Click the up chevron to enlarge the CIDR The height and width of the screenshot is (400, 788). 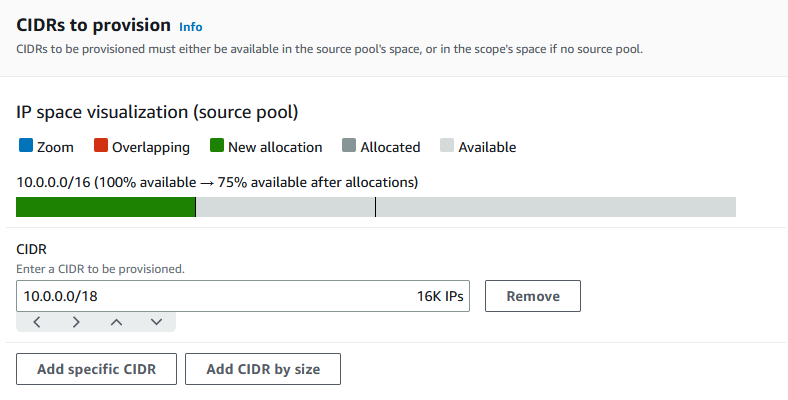116,322
